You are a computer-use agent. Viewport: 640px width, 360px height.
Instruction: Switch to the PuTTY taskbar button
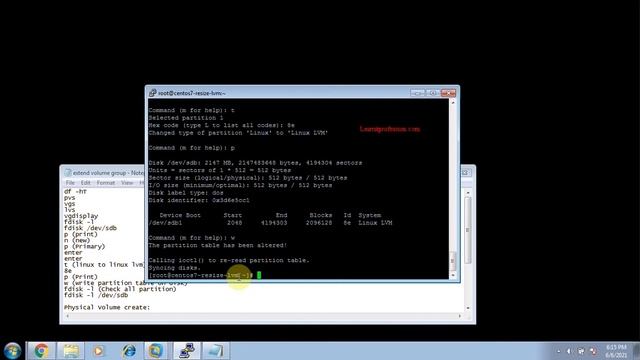click(187, 351)
